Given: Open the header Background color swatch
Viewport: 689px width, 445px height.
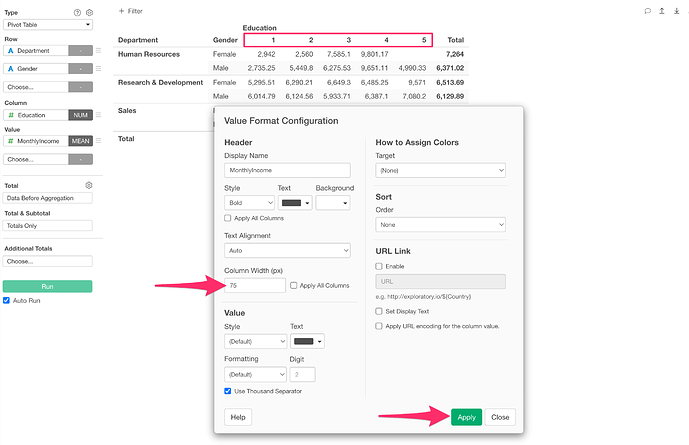Looking at the screenshot, I should click(333, 203).
